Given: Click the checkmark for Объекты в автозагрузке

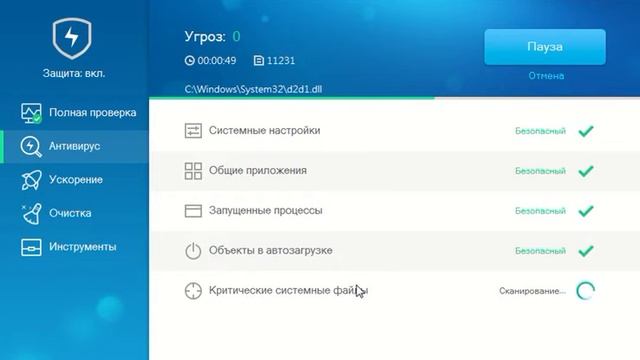Looking at the screenshot, I should pyautogui.click(x=586, y=251).
